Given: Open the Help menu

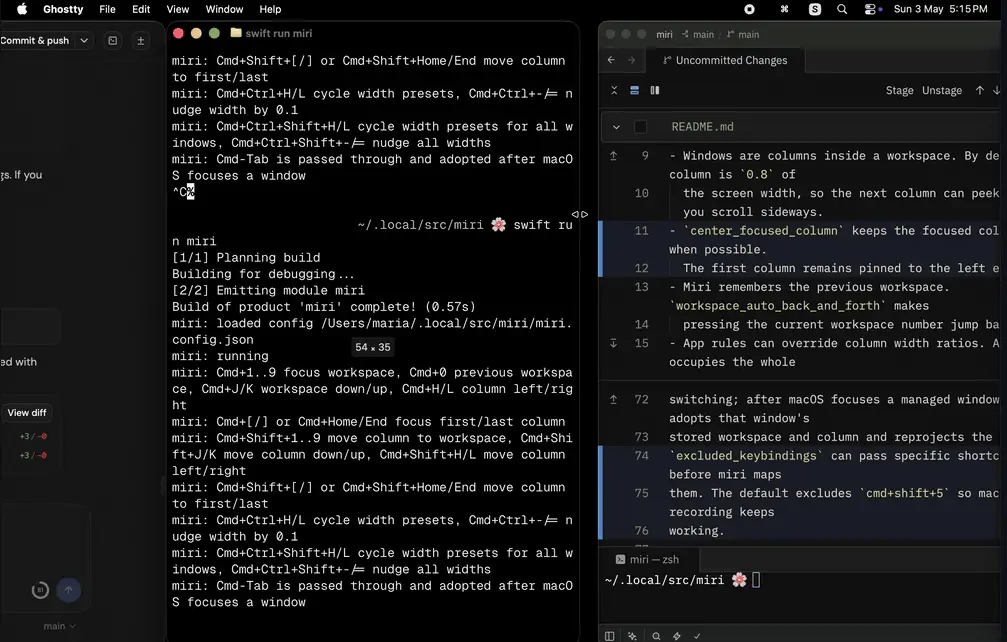Looking at the screenshot, I should (270, 9).
